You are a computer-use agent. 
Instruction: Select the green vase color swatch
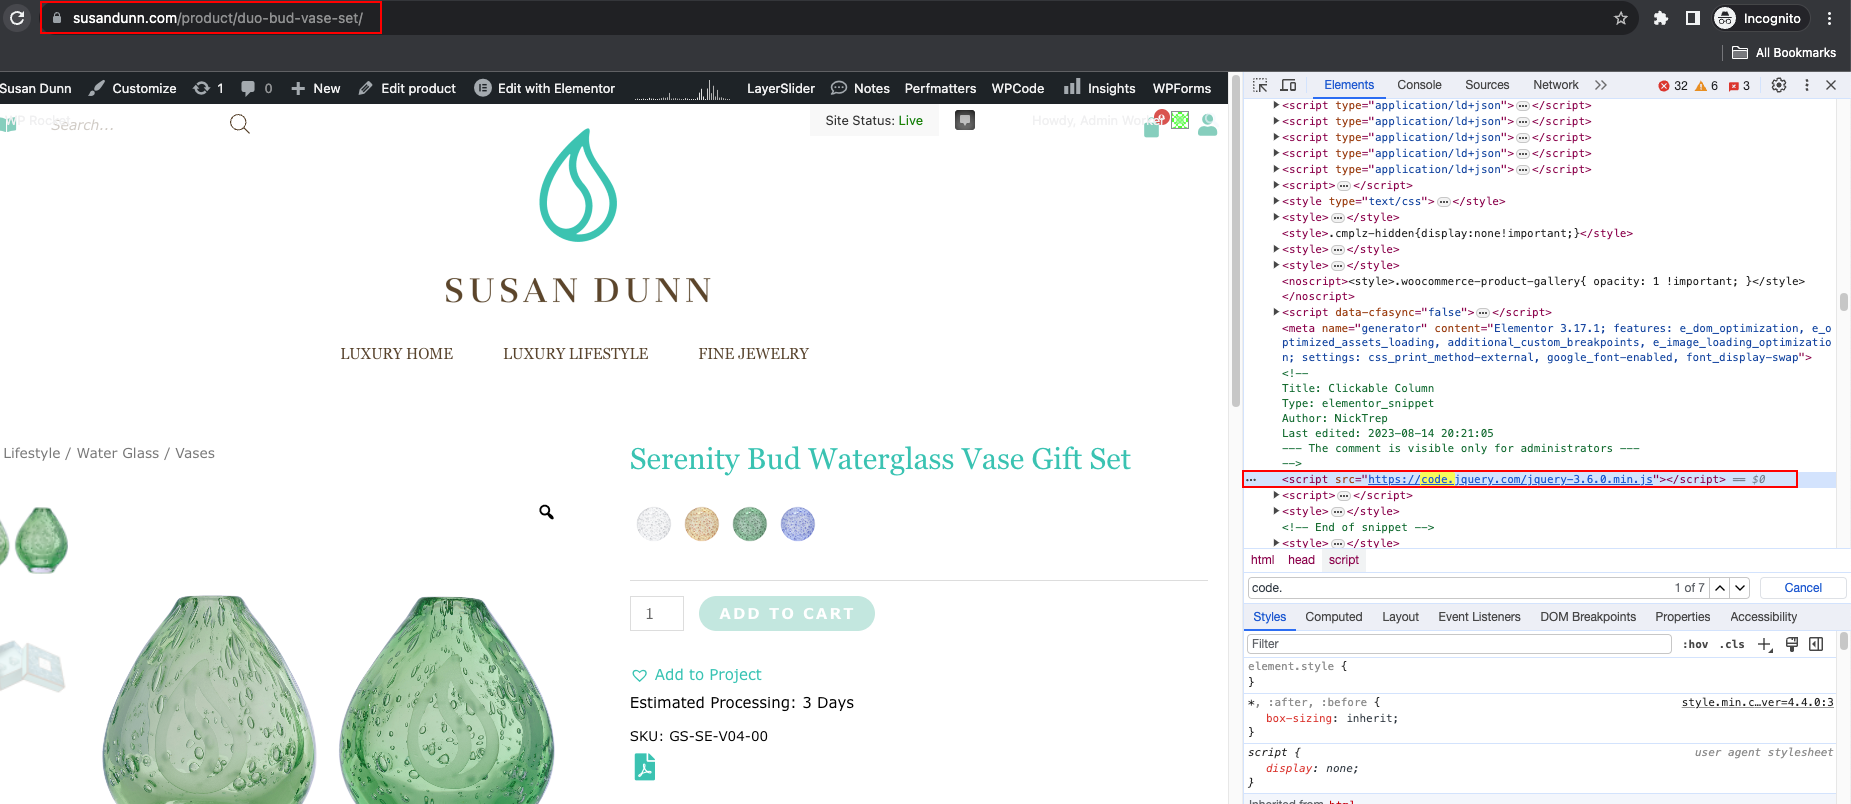point(749,524)
